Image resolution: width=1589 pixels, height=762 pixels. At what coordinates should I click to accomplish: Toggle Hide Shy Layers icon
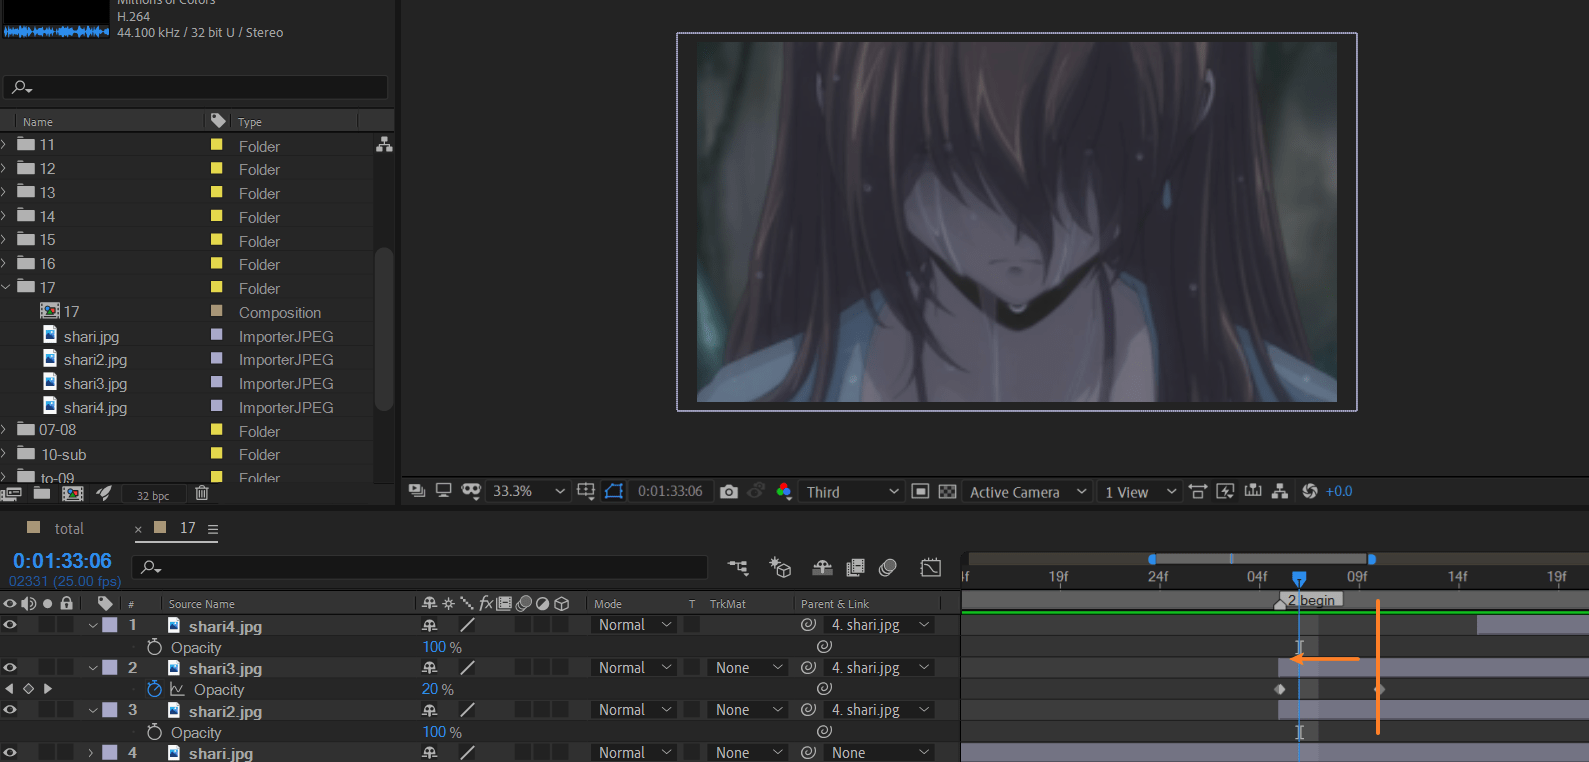[x=822, y=567]
